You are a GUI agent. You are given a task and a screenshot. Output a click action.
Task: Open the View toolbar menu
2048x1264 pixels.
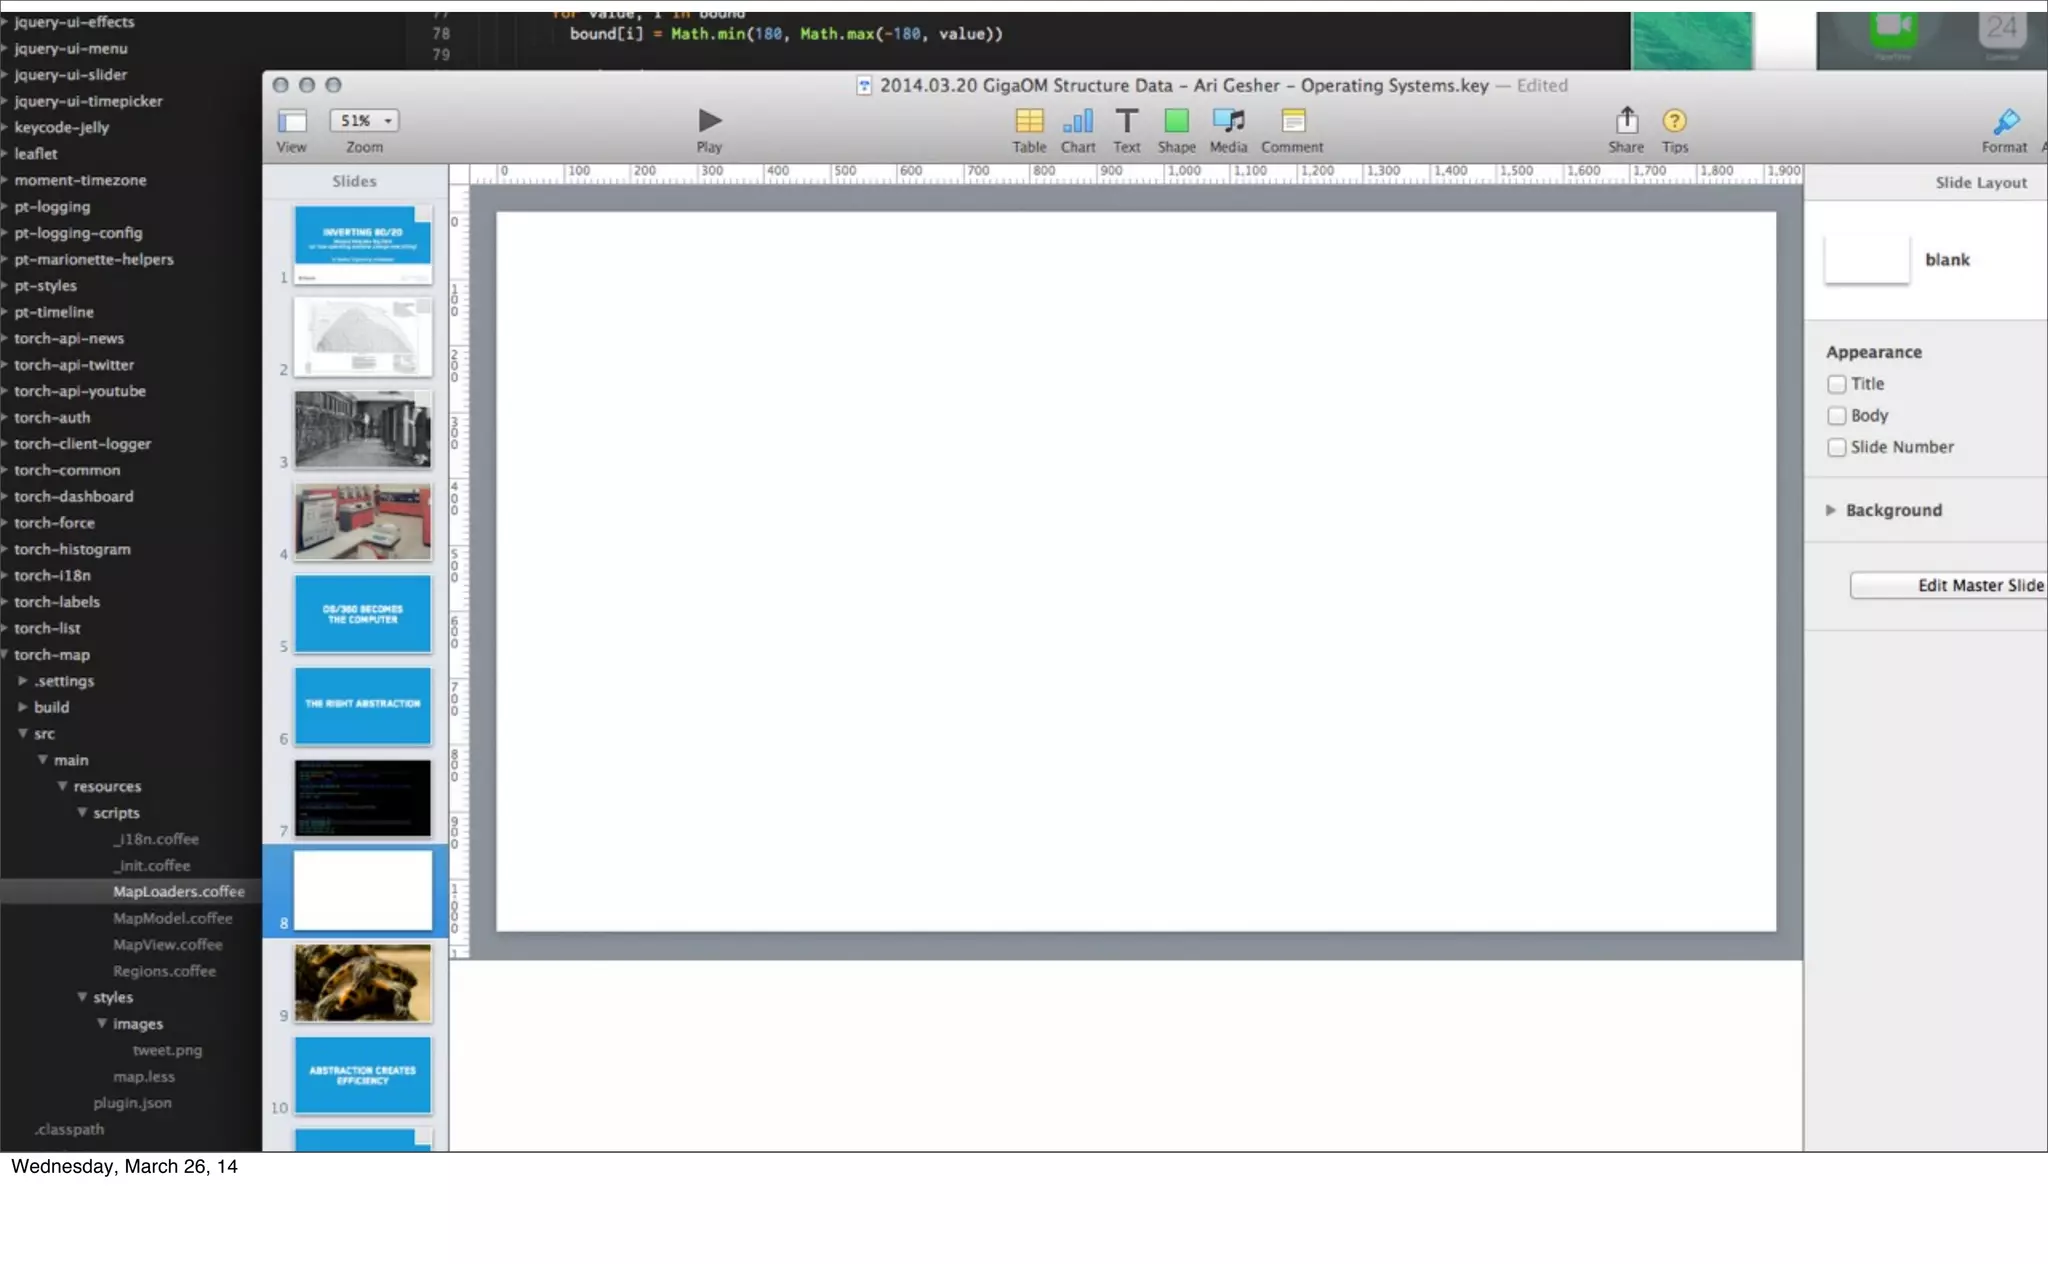pos(292,122)
